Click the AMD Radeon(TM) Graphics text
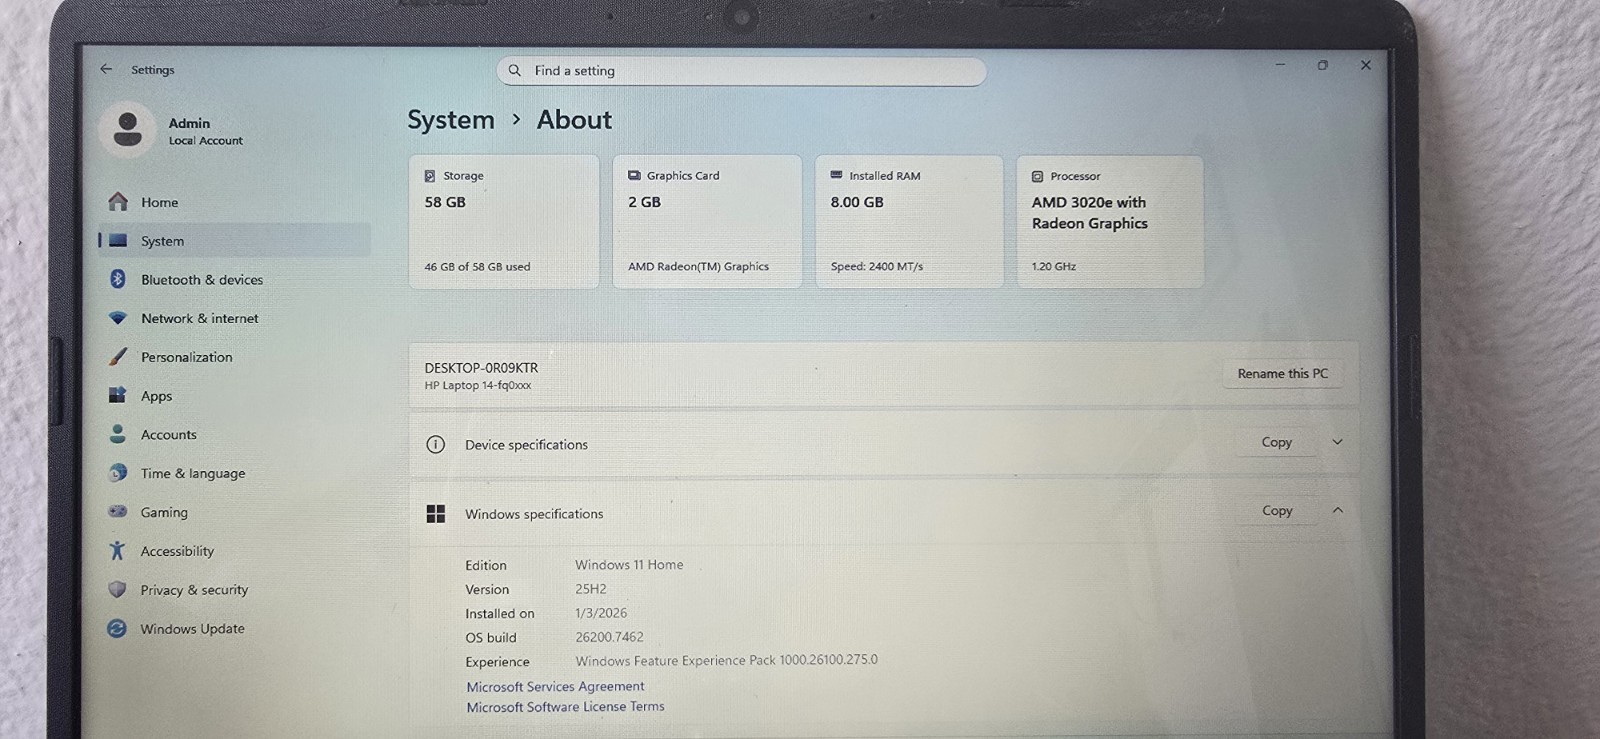 (698, 267)
